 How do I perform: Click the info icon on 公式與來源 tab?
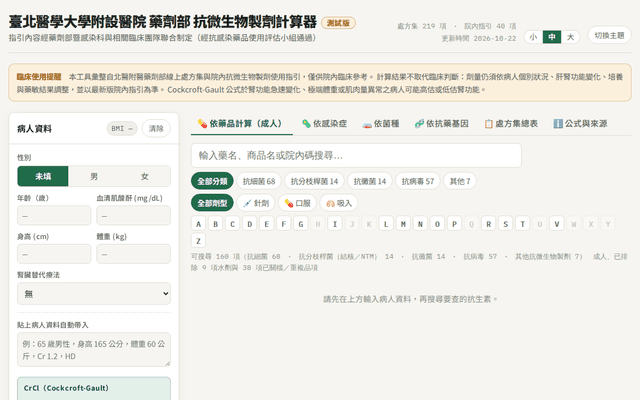click(x=558, y=124)
